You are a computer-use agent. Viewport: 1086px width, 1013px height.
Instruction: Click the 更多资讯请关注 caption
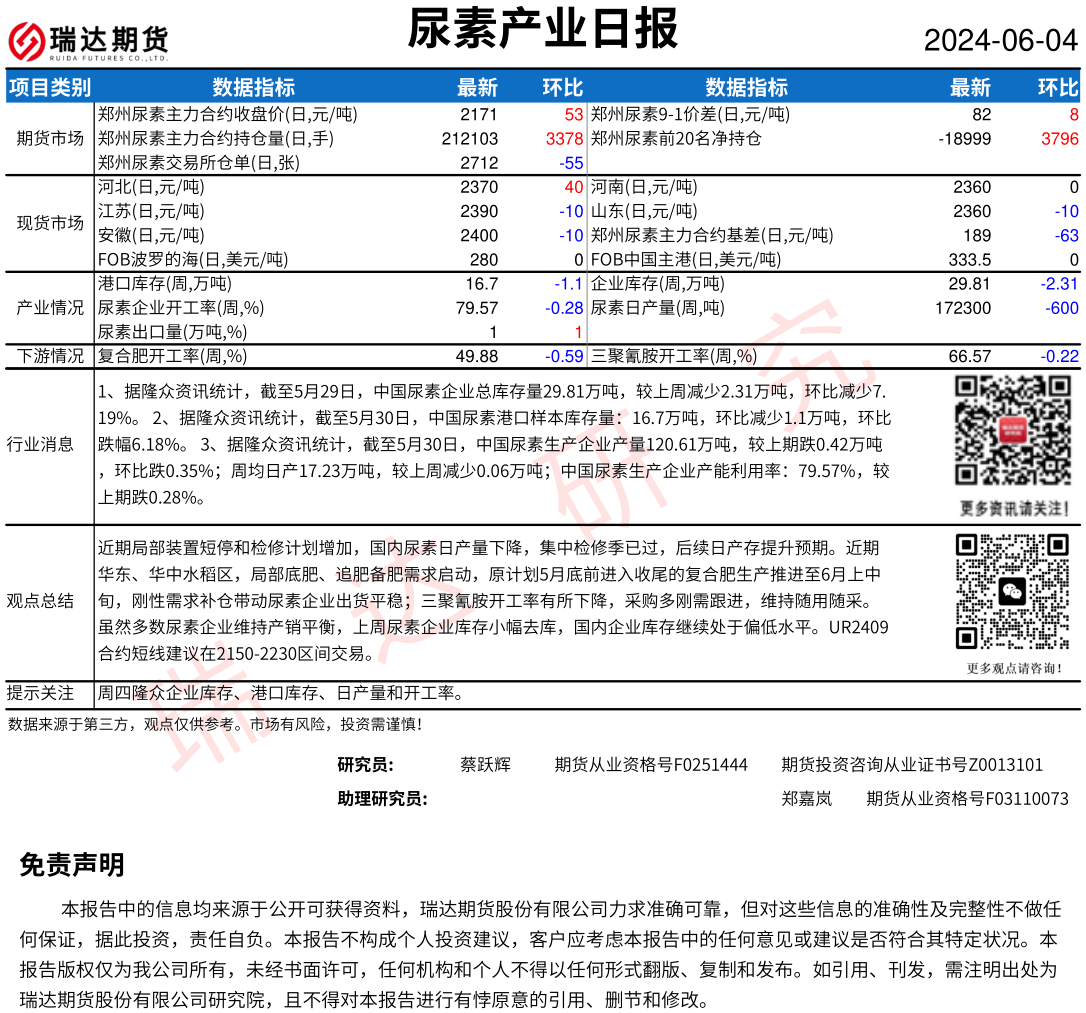1013,508
